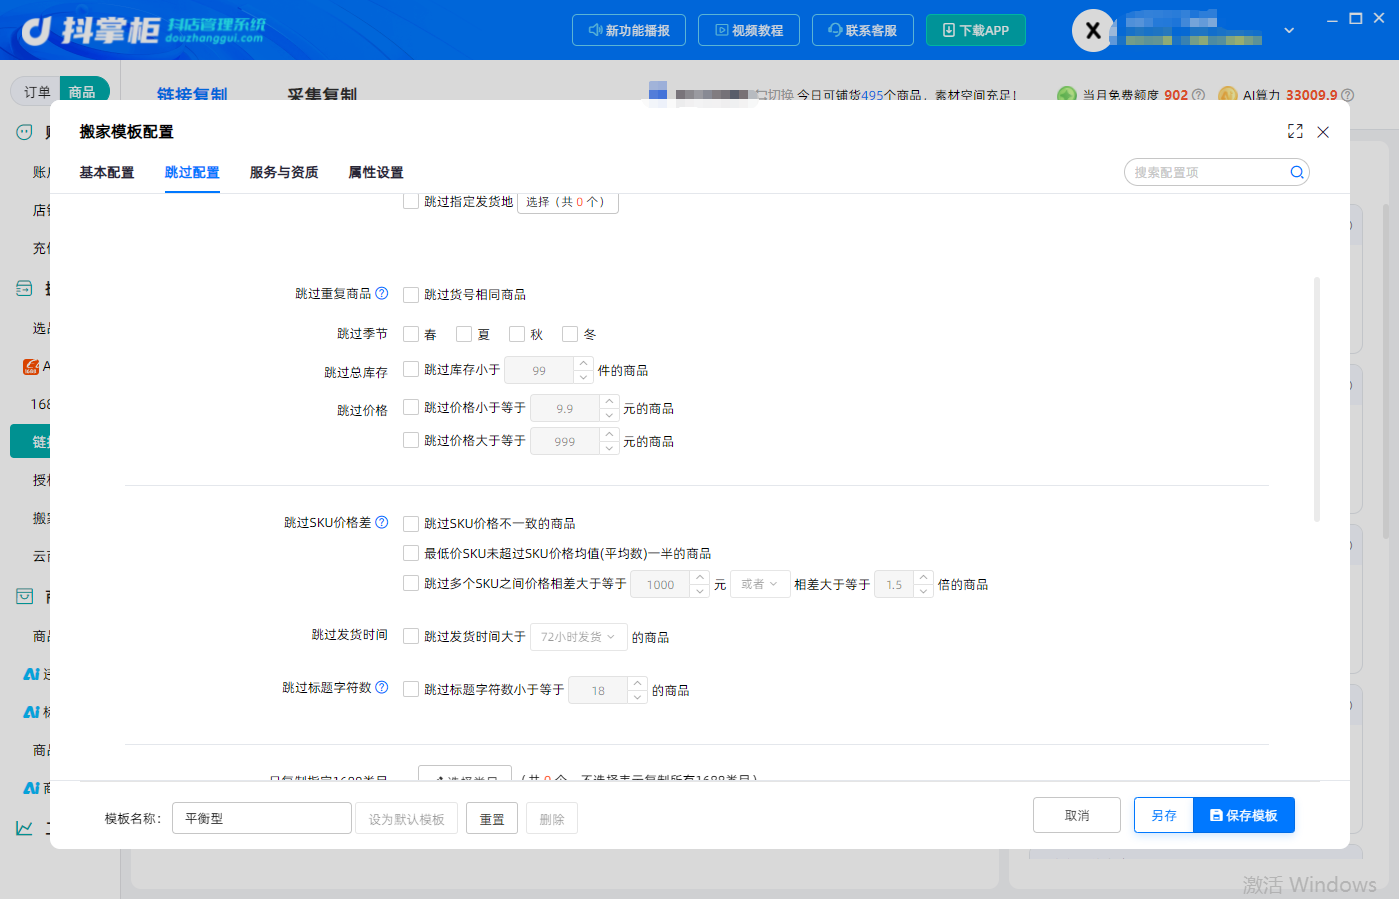Decrease the 跳过价格小于等于 value with down arrow
The width and height of the screenshot is (1399, 899).
(609, 415)
